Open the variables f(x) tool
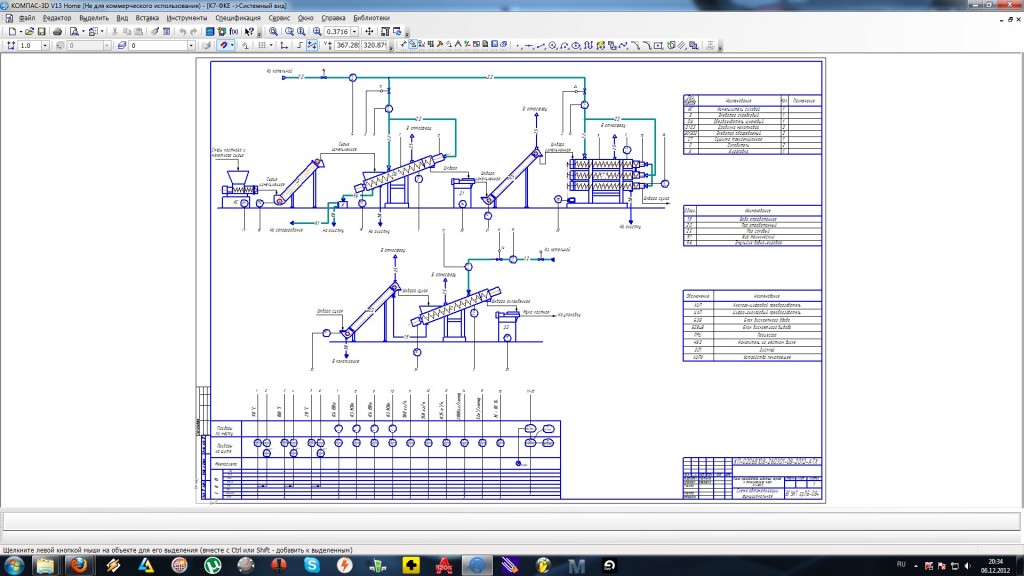The image size is (1024, 576). click(234, 31)
